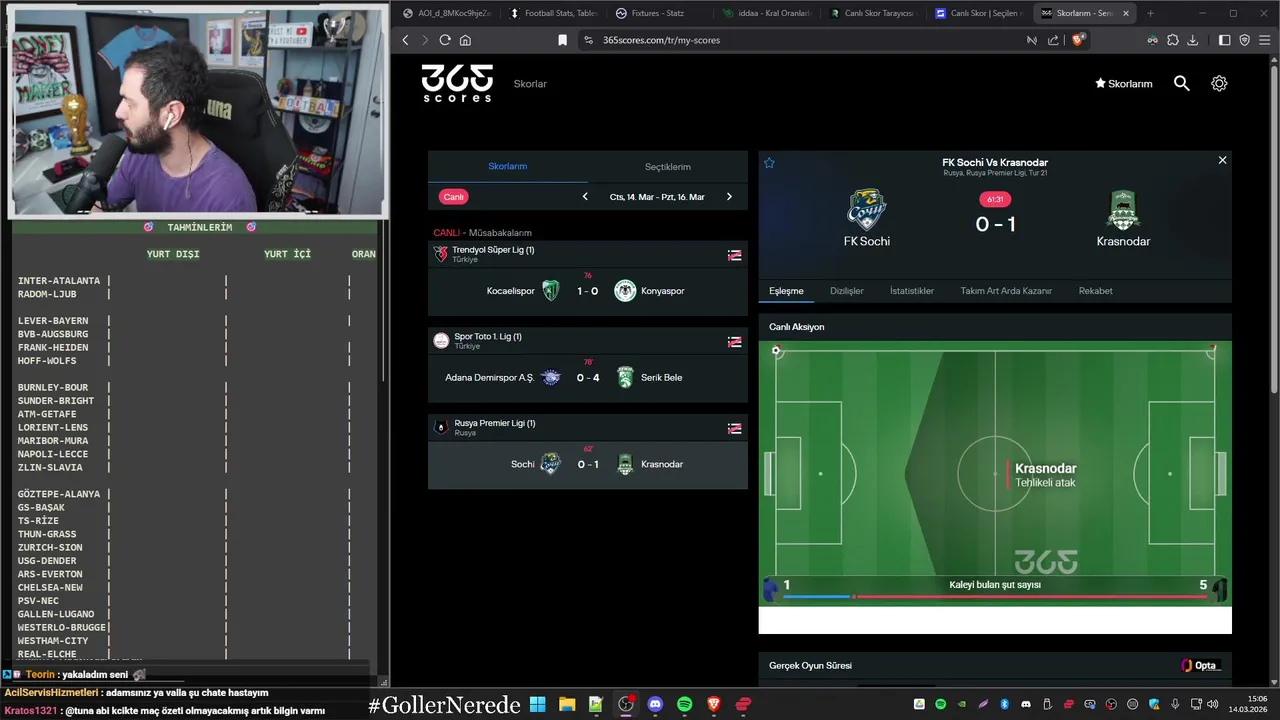This screenshot has height=720, width=1280.
Task: Go to previous date range arrow
Action: point(585,197)
